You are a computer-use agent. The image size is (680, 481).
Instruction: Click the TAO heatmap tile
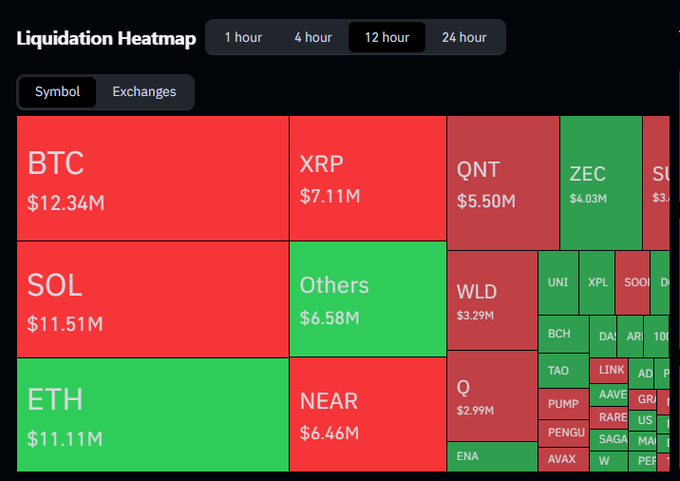click(563, 371)
